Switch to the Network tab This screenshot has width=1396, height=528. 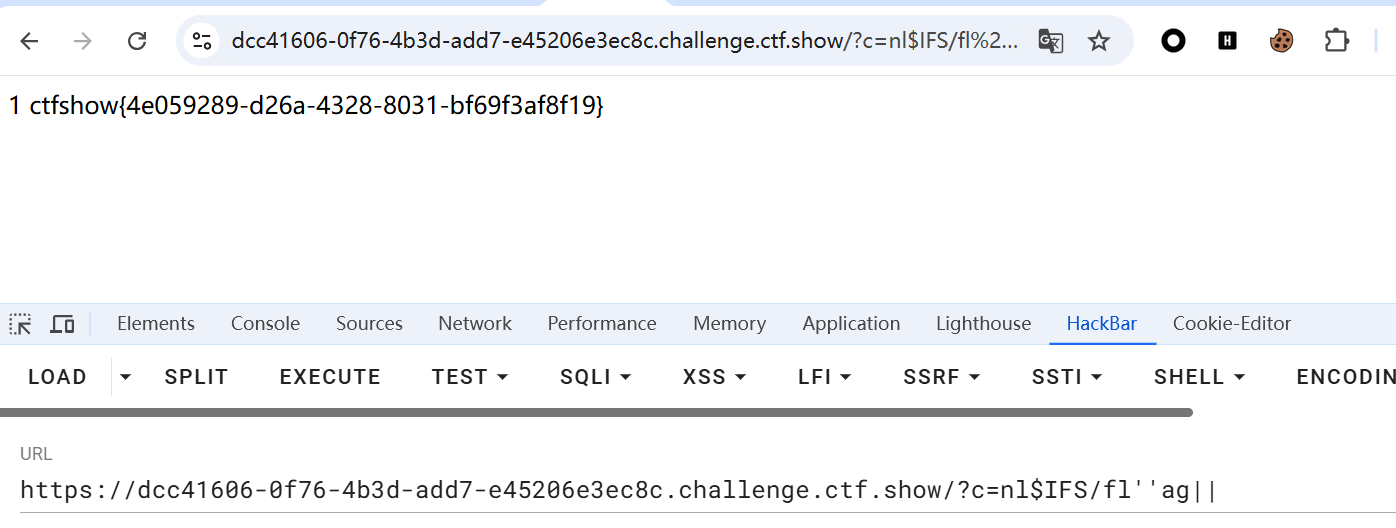[475, 324]
